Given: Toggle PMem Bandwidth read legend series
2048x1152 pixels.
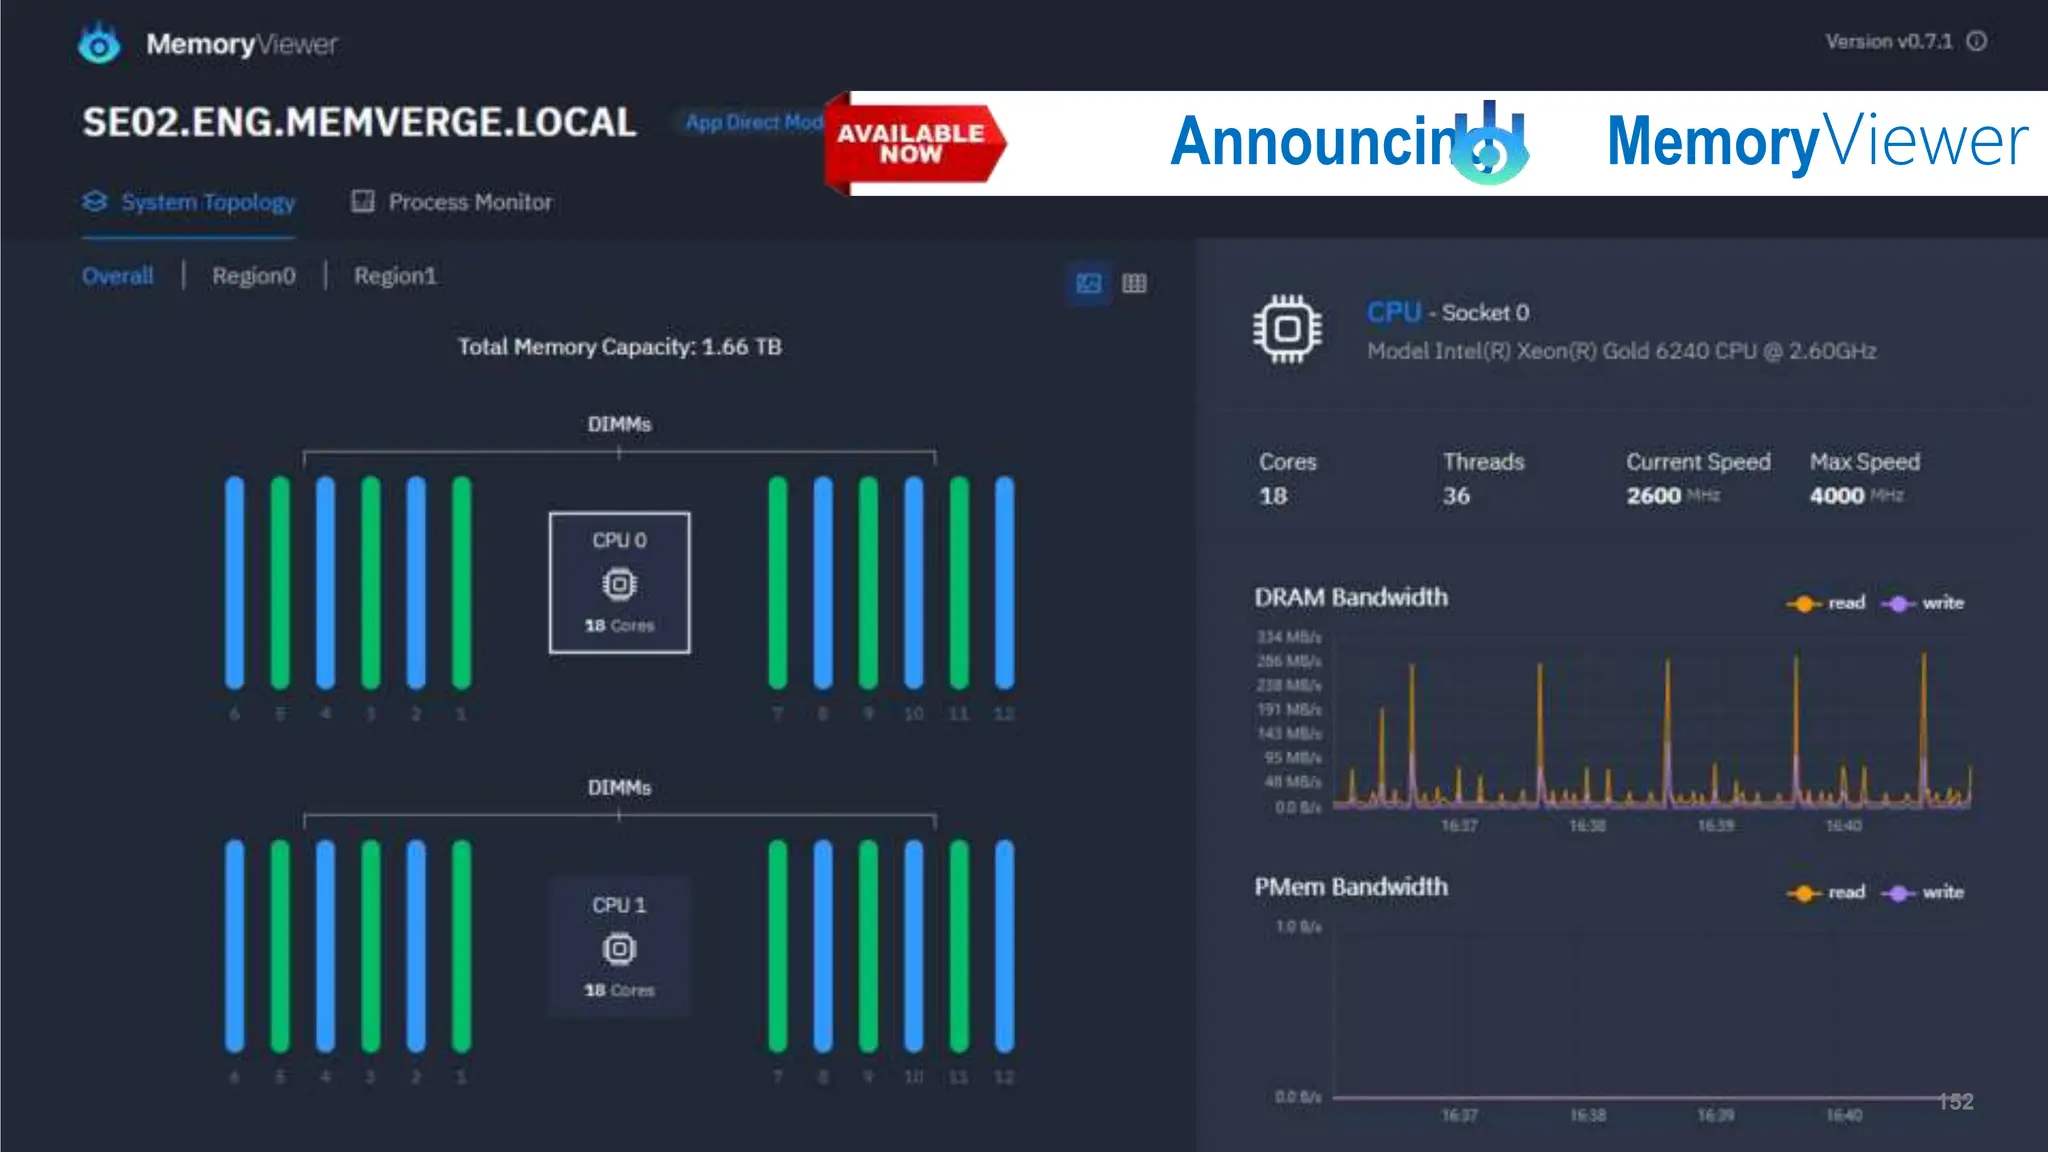Looking at the screenshot, I should (1826, 892).
